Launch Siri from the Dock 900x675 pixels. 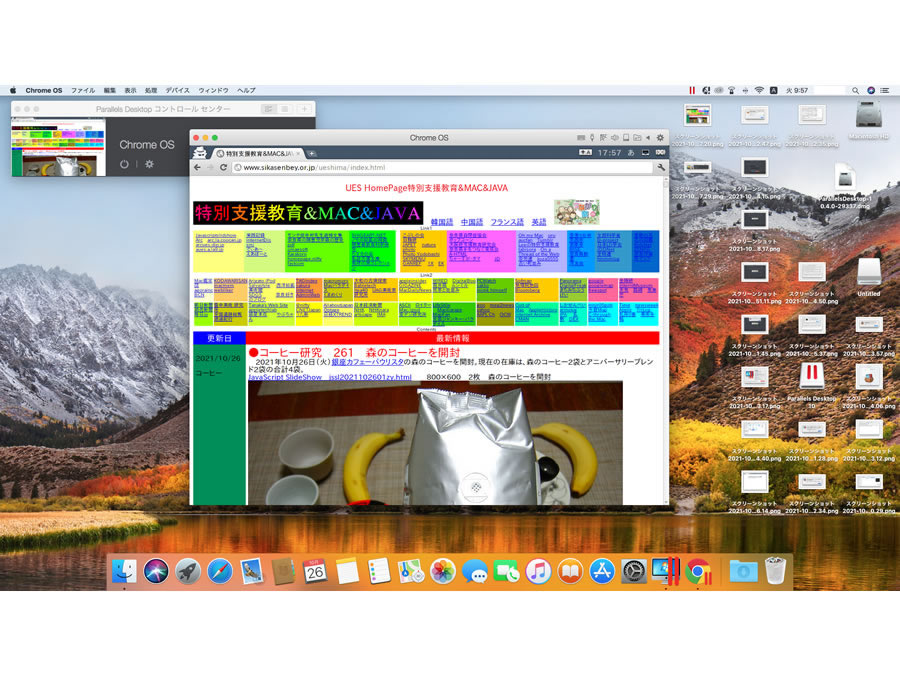pos(156,571)
